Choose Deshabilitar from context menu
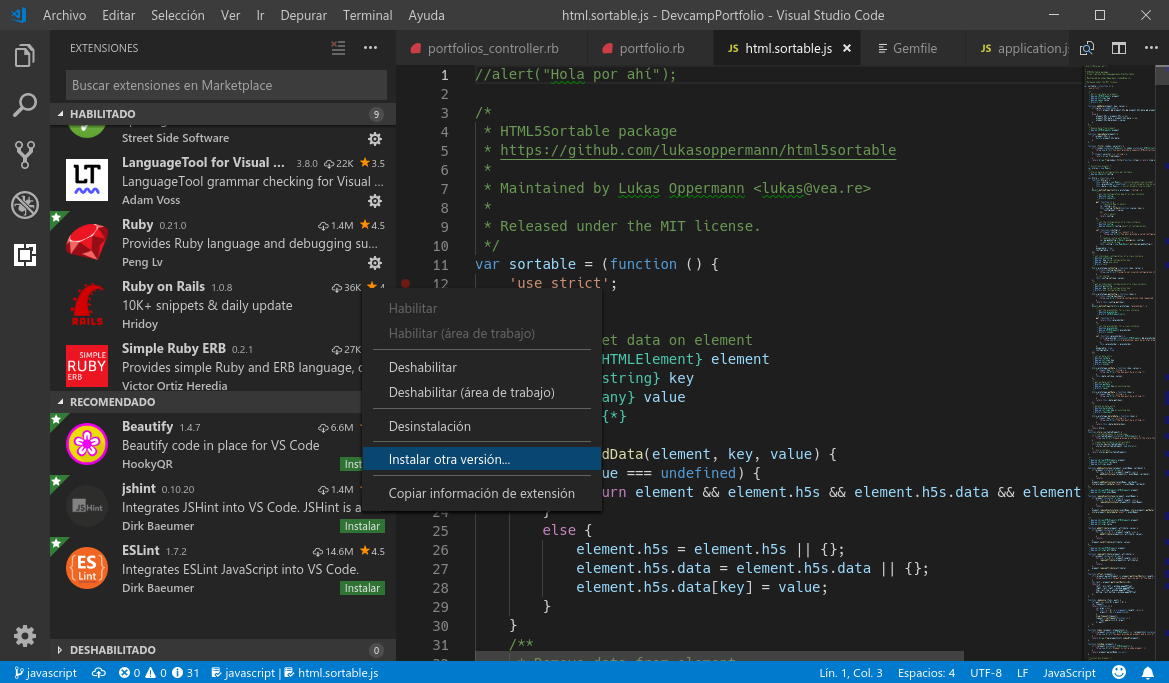Screen dimensions: 1169x683 (422, 368)
